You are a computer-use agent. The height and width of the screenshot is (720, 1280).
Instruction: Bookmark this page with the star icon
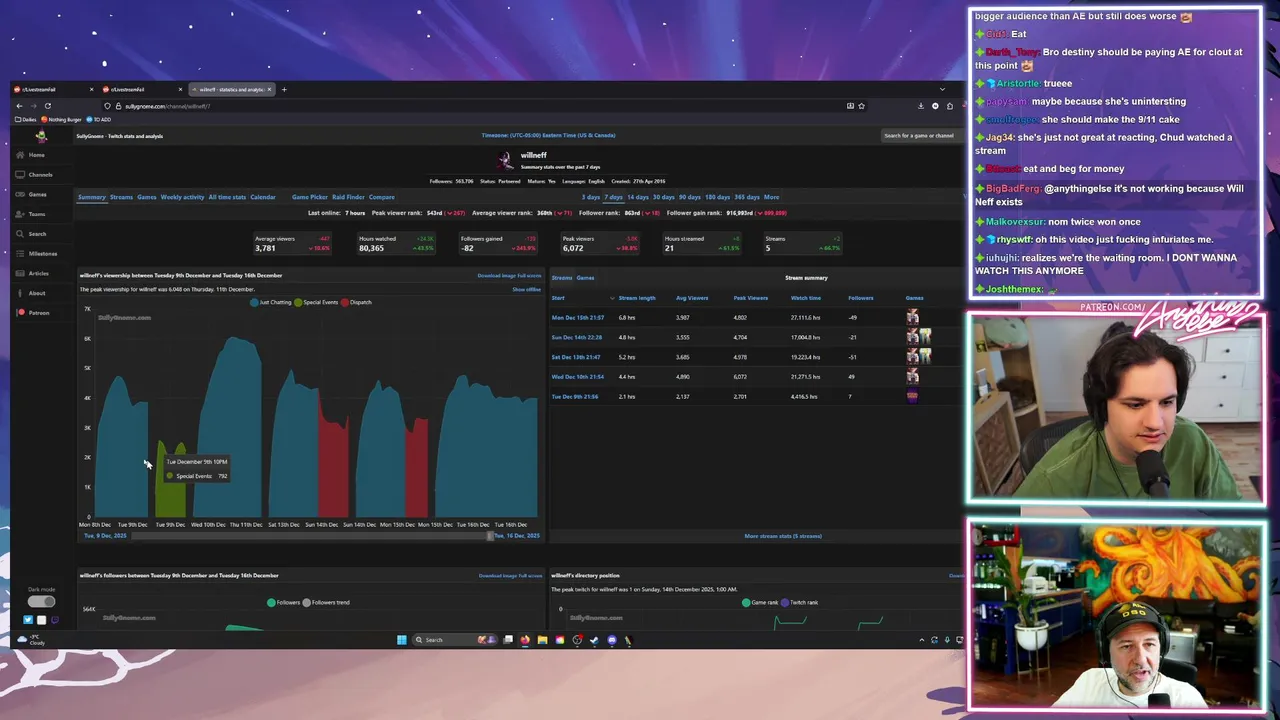(861, 106)
